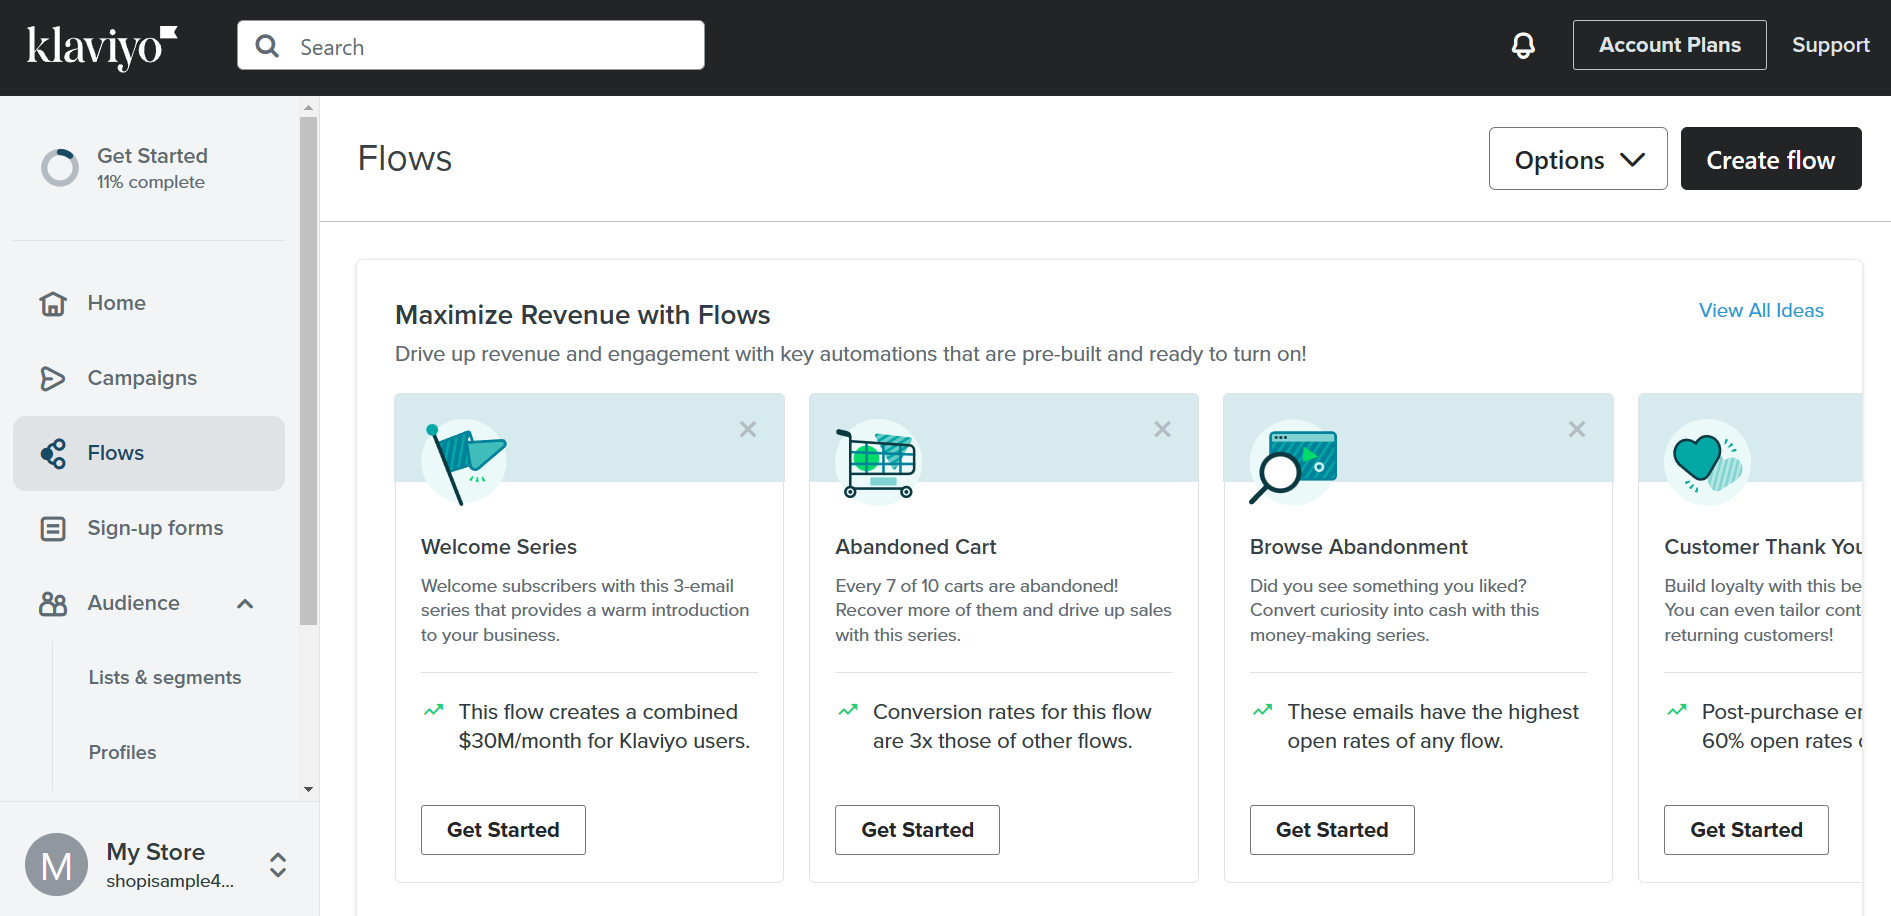The image size is (1891, 916).
Task: Dismiss the Browse Abandonment card
Action: click(x=1577, y=429)
